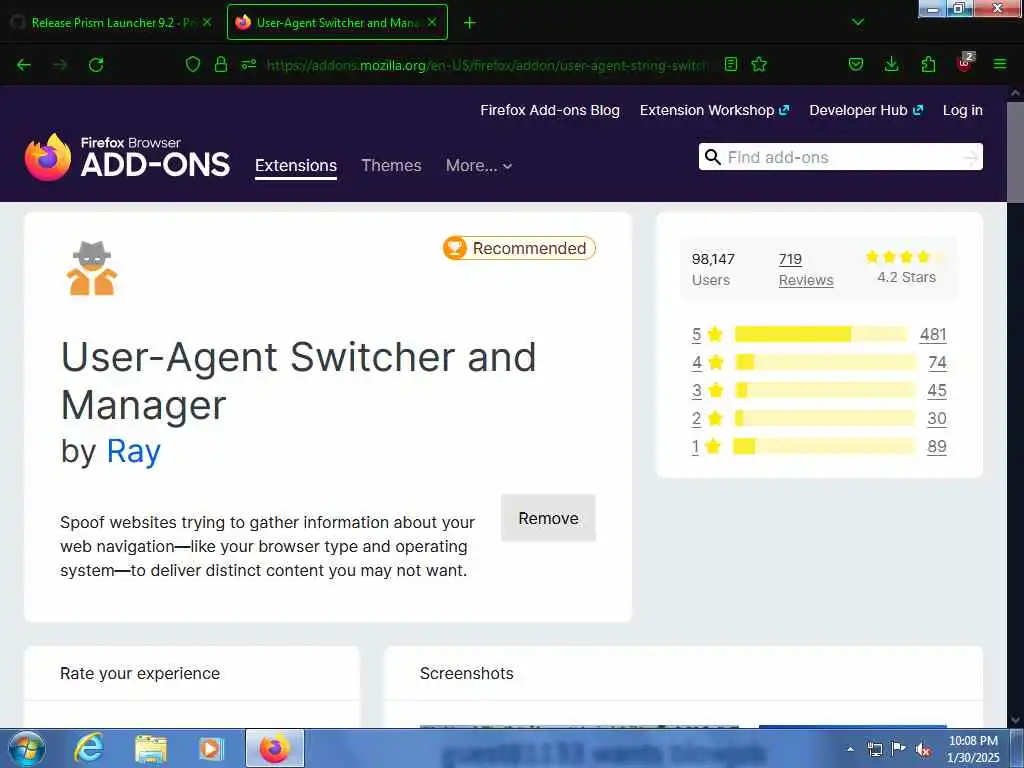
Task: Click the uBlock extension icon with badge
Action: pyautogui.click(x=965, y=63)
